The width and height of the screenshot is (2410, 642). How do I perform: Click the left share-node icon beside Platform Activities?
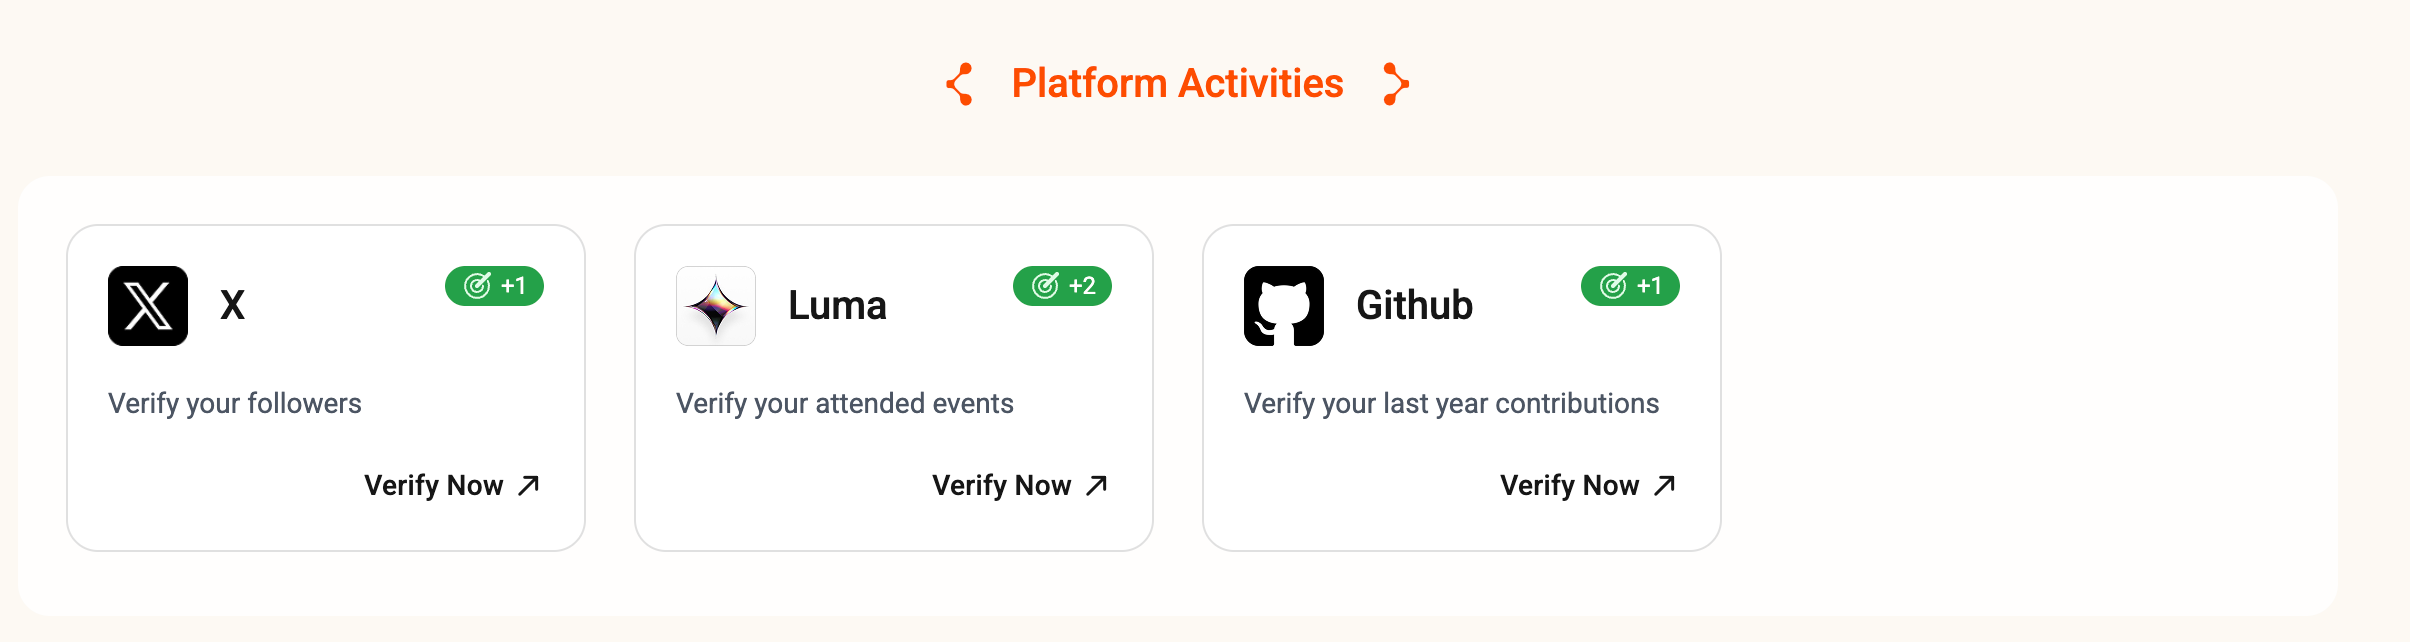click(x=960, y=84)
